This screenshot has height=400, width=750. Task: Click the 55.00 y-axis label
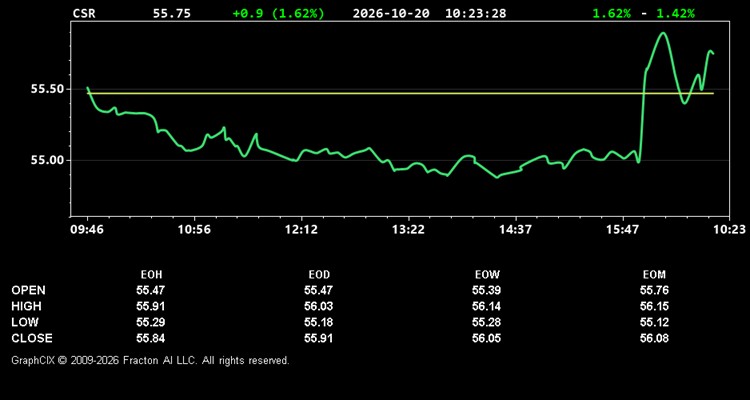point(47,161)
